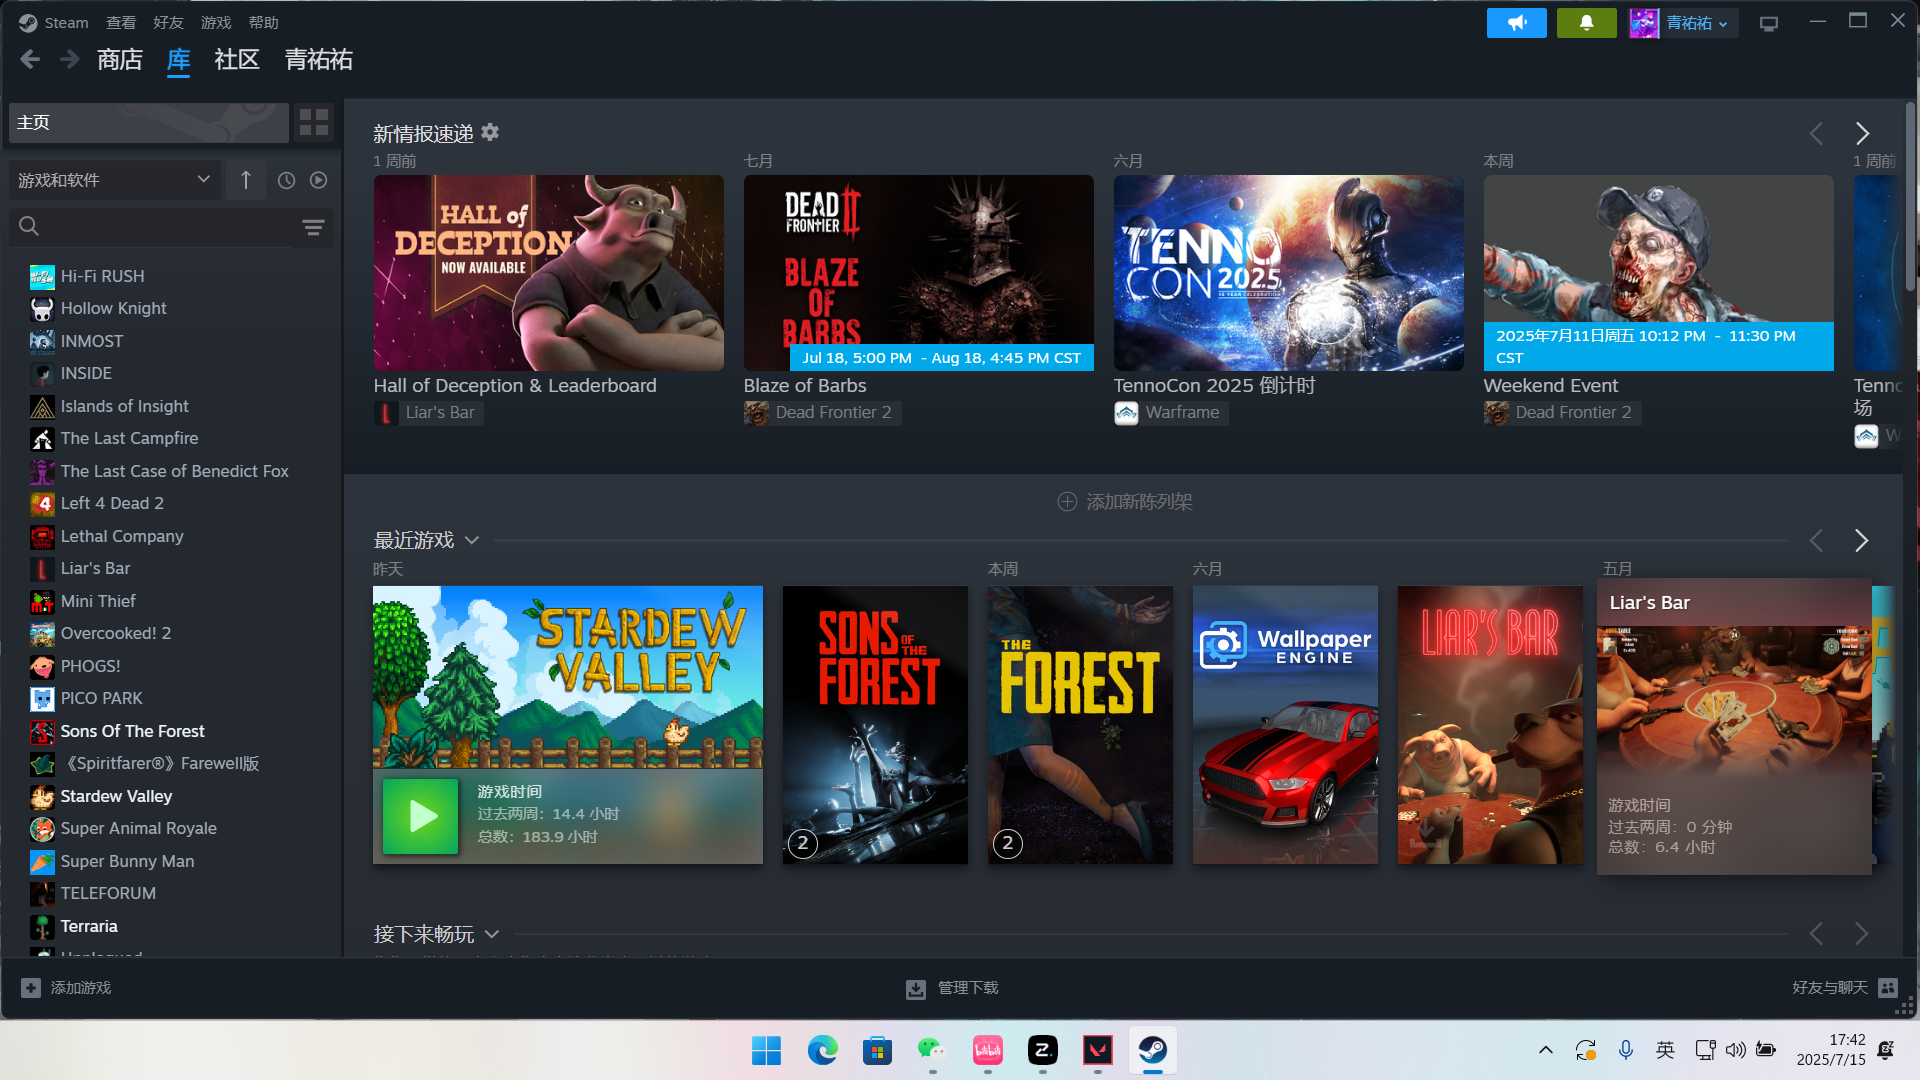Expand the play next shelf dropdown
Screen dimensions: 1920x1080
[492, 935]
